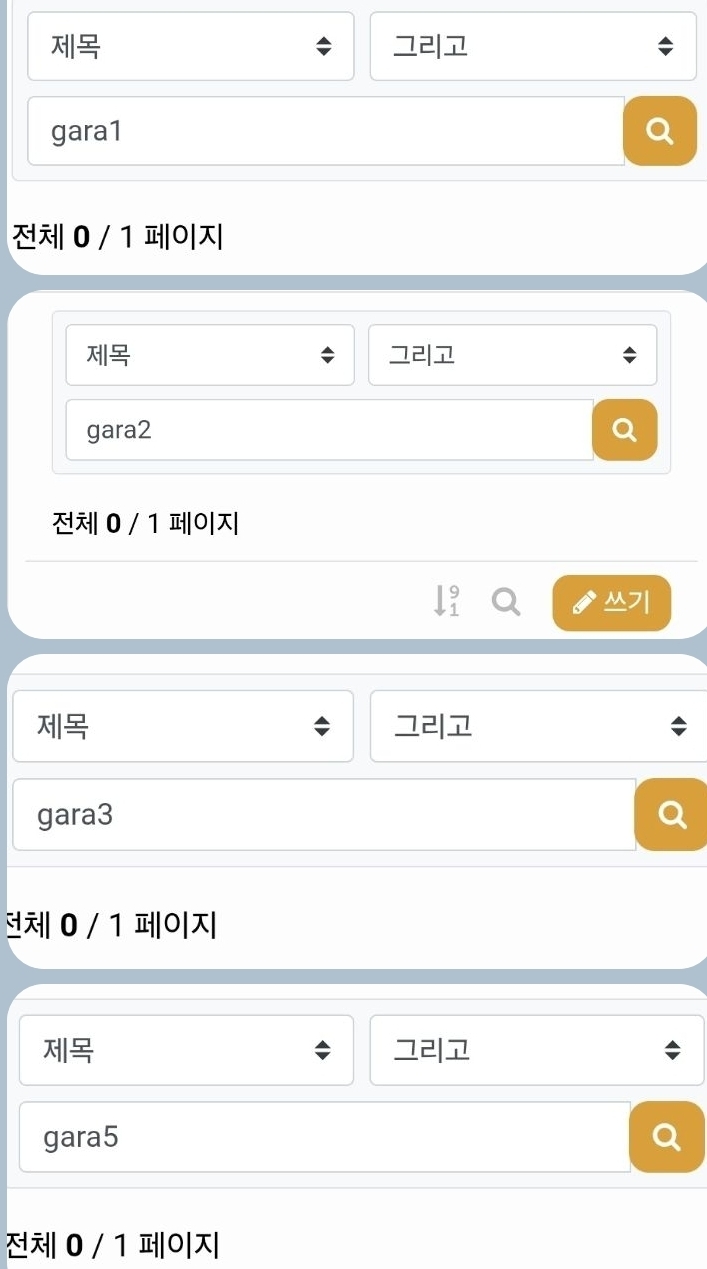This screenshot has width=707, height=1269.
Task: Open the 제목 dropdown above gara2
Action: click(209, 355)
